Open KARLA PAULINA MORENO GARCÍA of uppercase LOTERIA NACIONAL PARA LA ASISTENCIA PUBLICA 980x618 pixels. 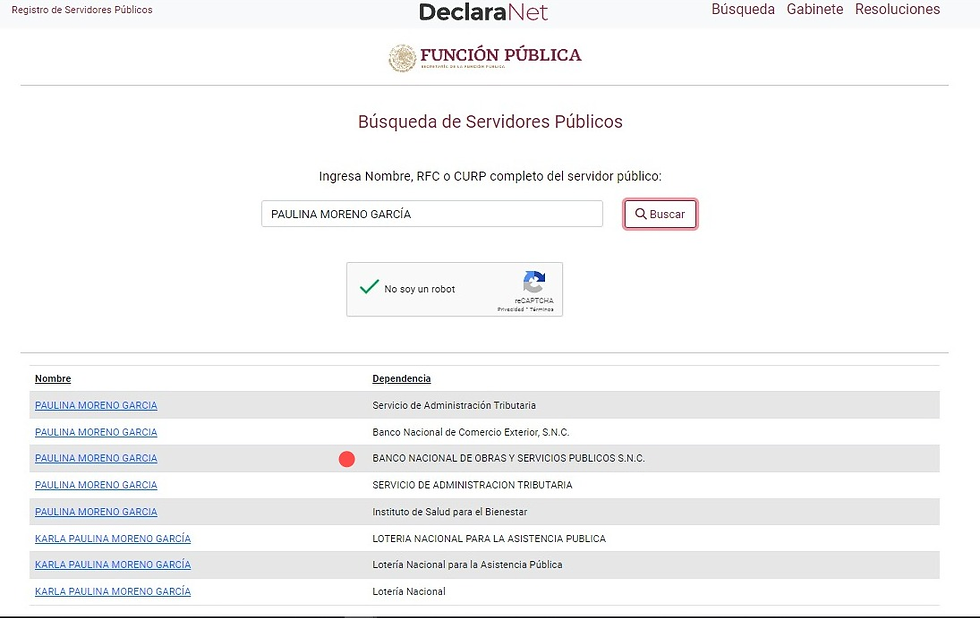point(113,539)
